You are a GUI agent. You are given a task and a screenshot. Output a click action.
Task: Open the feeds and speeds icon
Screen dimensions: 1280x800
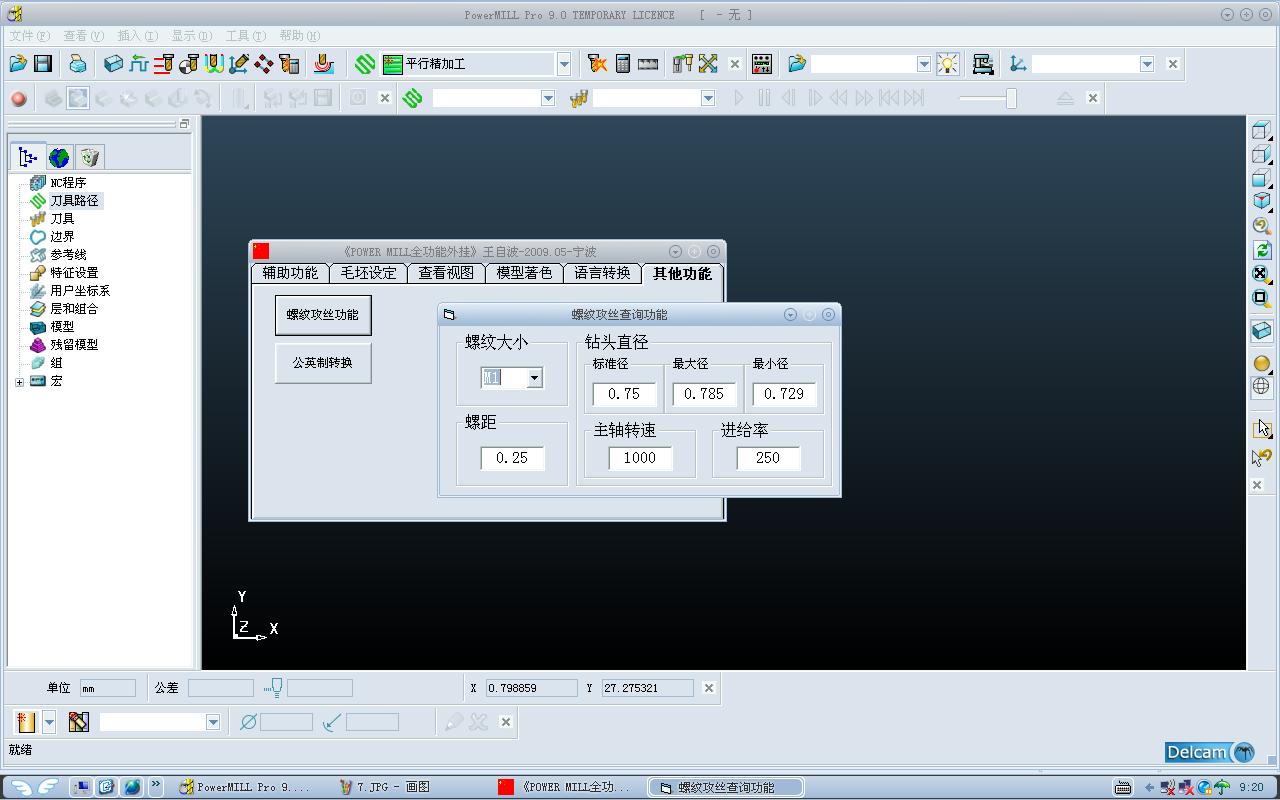click(x=163, y=64)
